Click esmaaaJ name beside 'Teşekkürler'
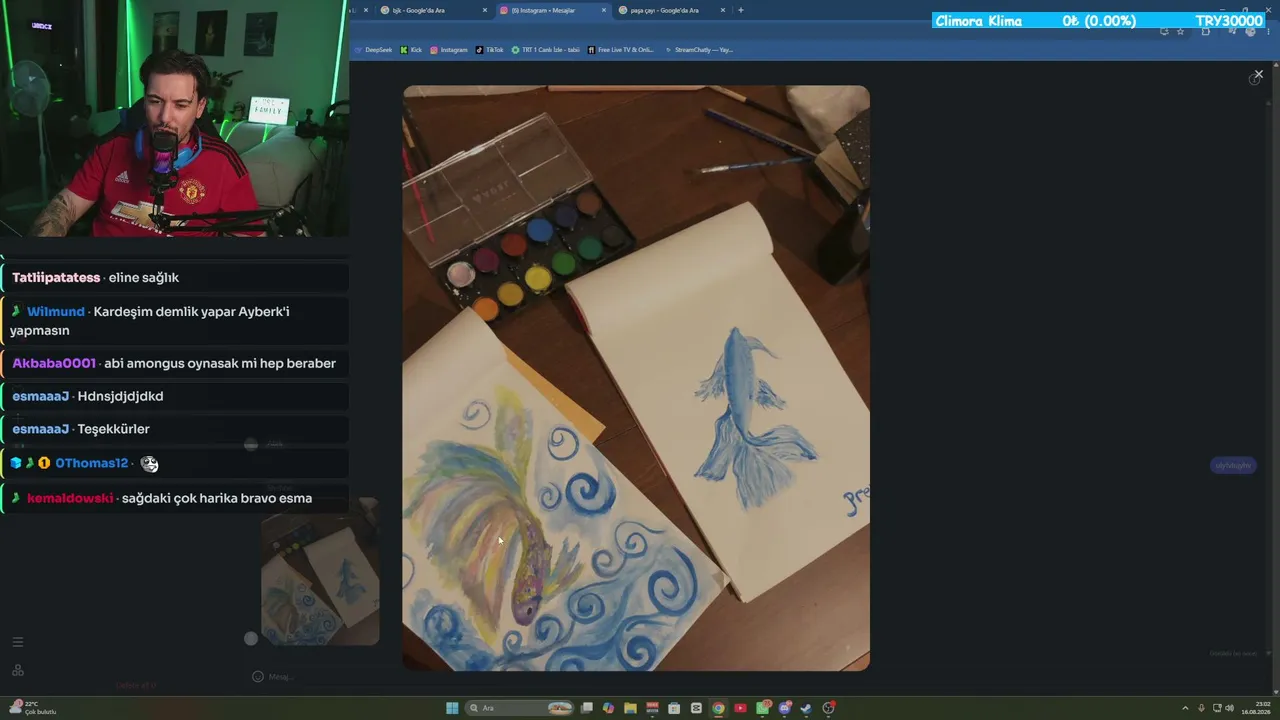This screenshot has height=720, width=1280. coord(41,429)
